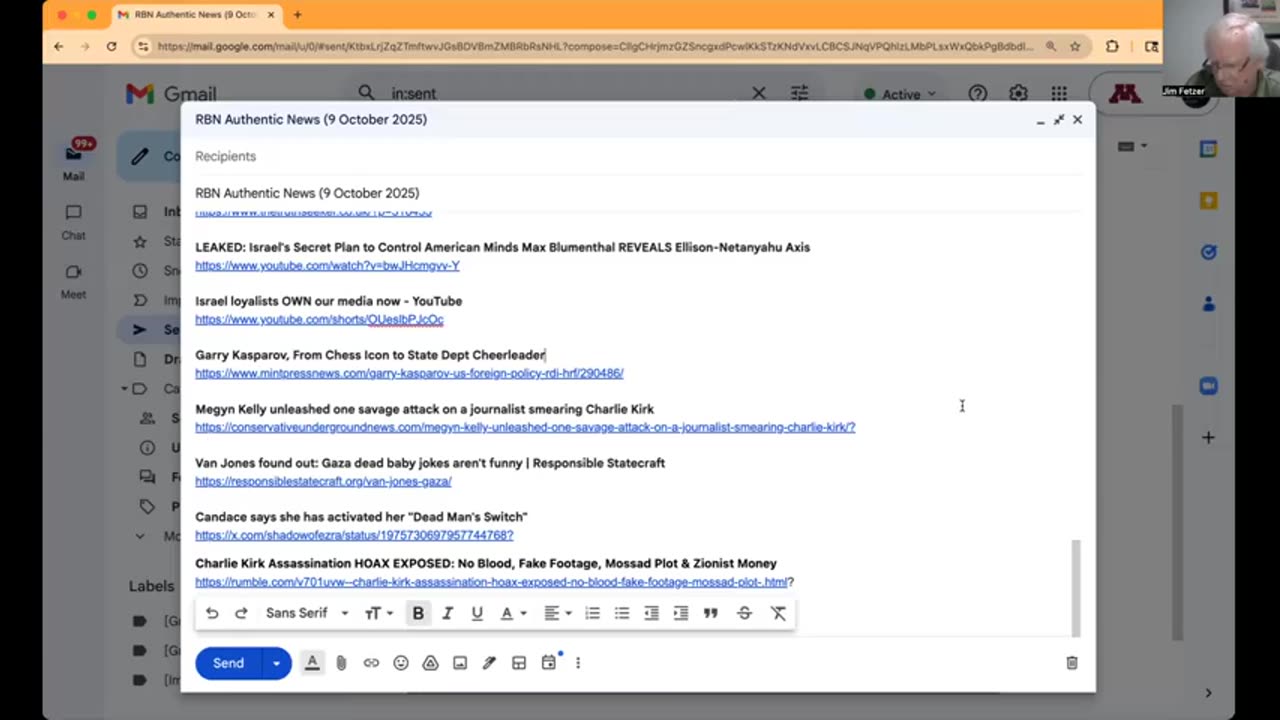This screenshot has width=1280, height=720.
Task: Open Google Calendar in the side panel
Action: point(1208,149)
